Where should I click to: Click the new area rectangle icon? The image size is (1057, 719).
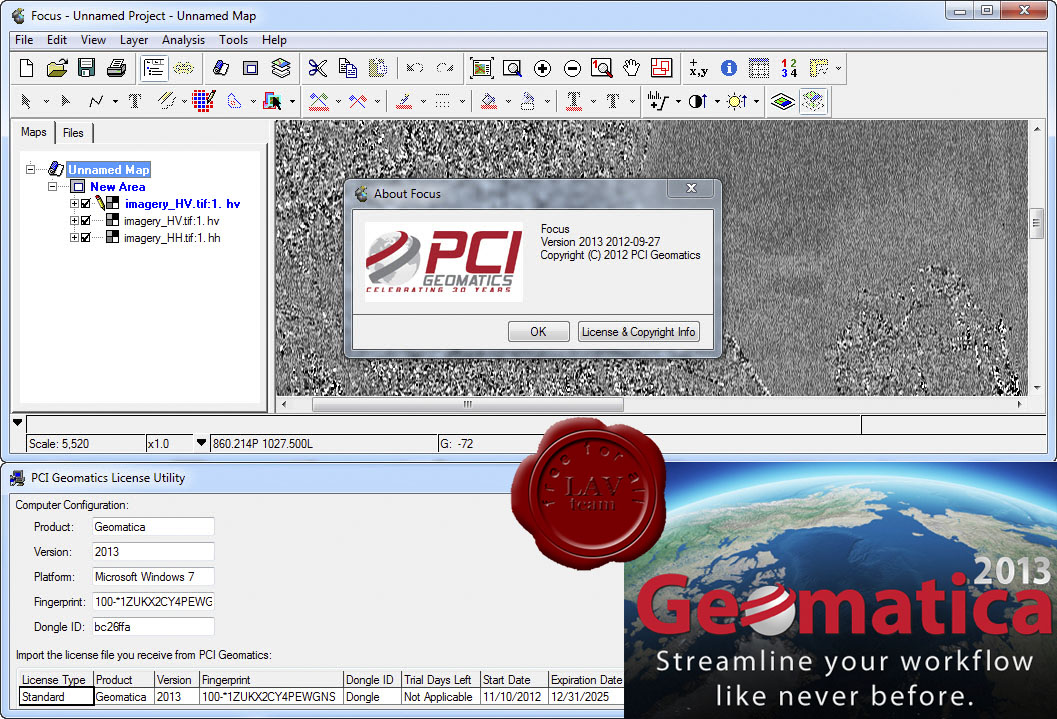coord(251,68)
